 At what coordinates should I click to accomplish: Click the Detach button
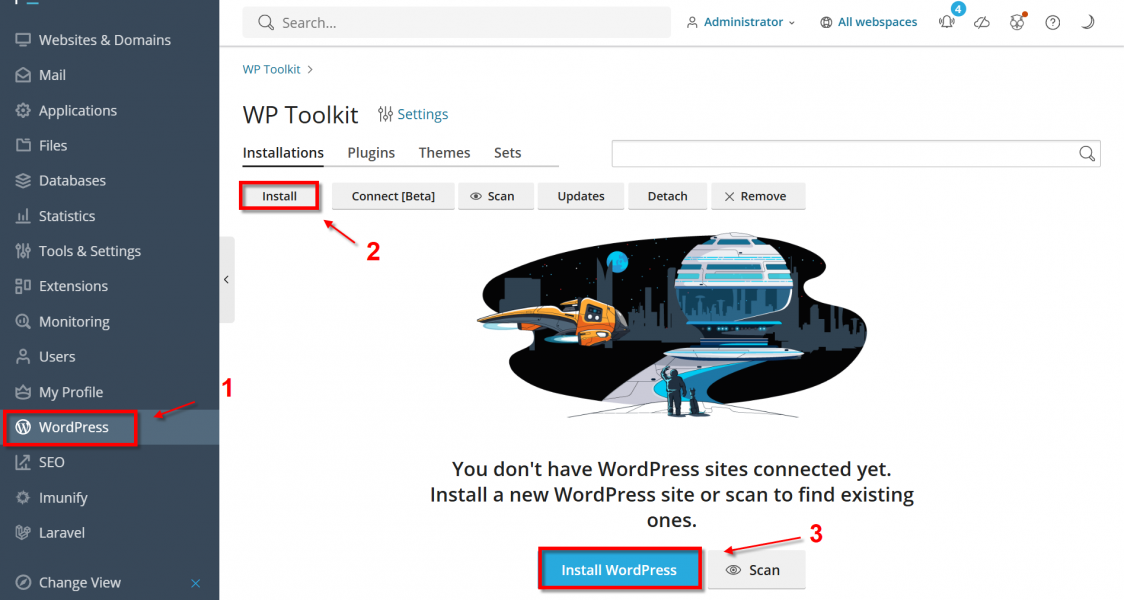[667, 196]
